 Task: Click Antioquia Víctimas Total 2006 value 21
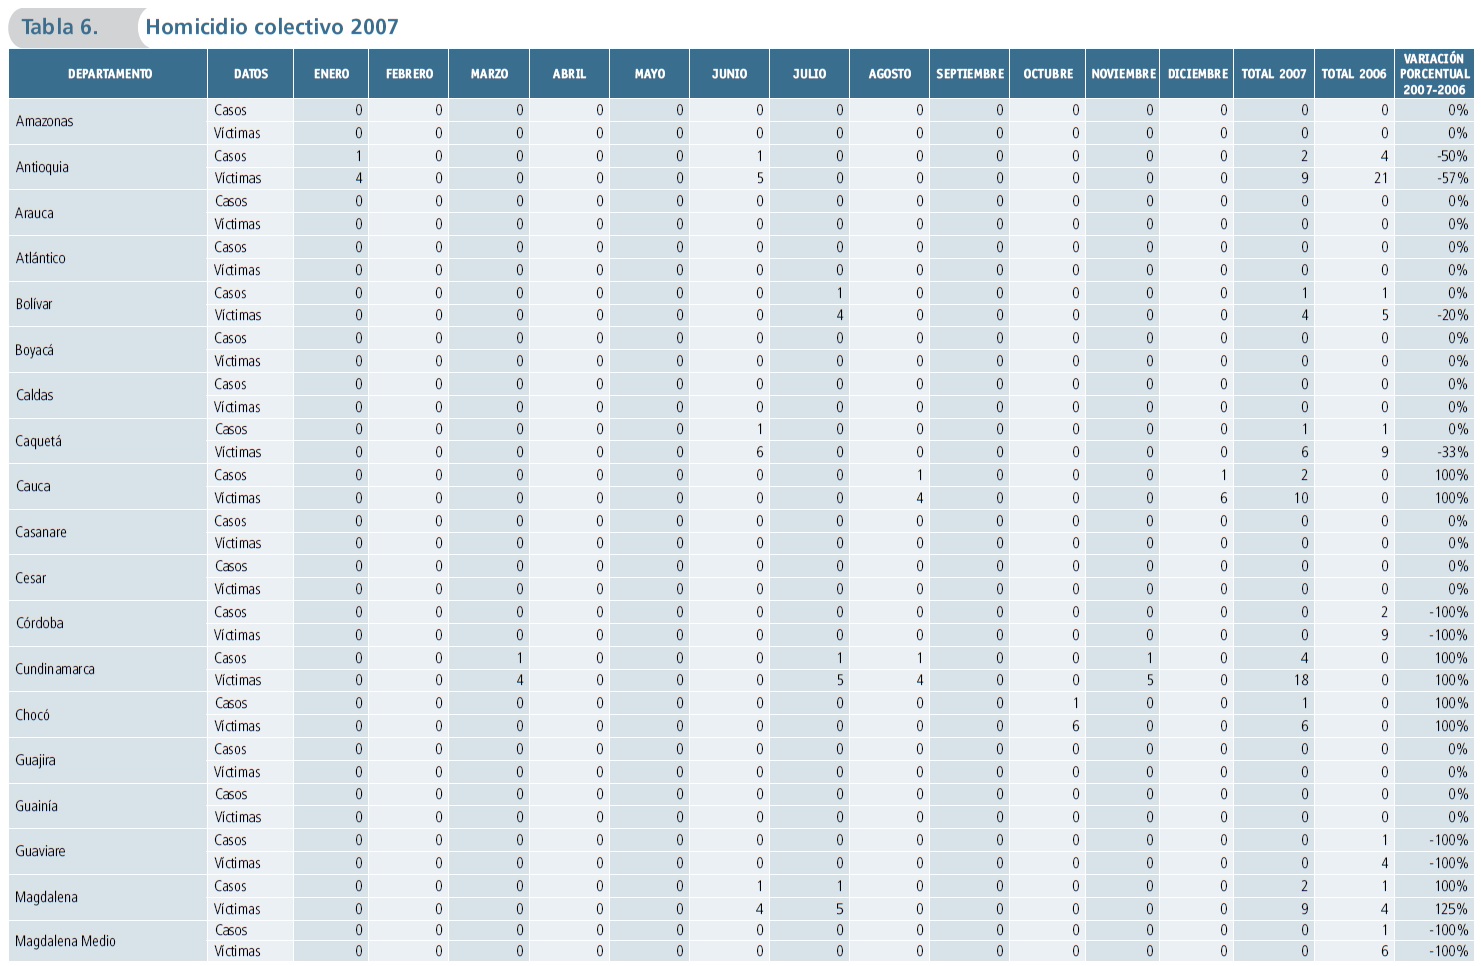pyautogui.click(x=1380, y=178)
